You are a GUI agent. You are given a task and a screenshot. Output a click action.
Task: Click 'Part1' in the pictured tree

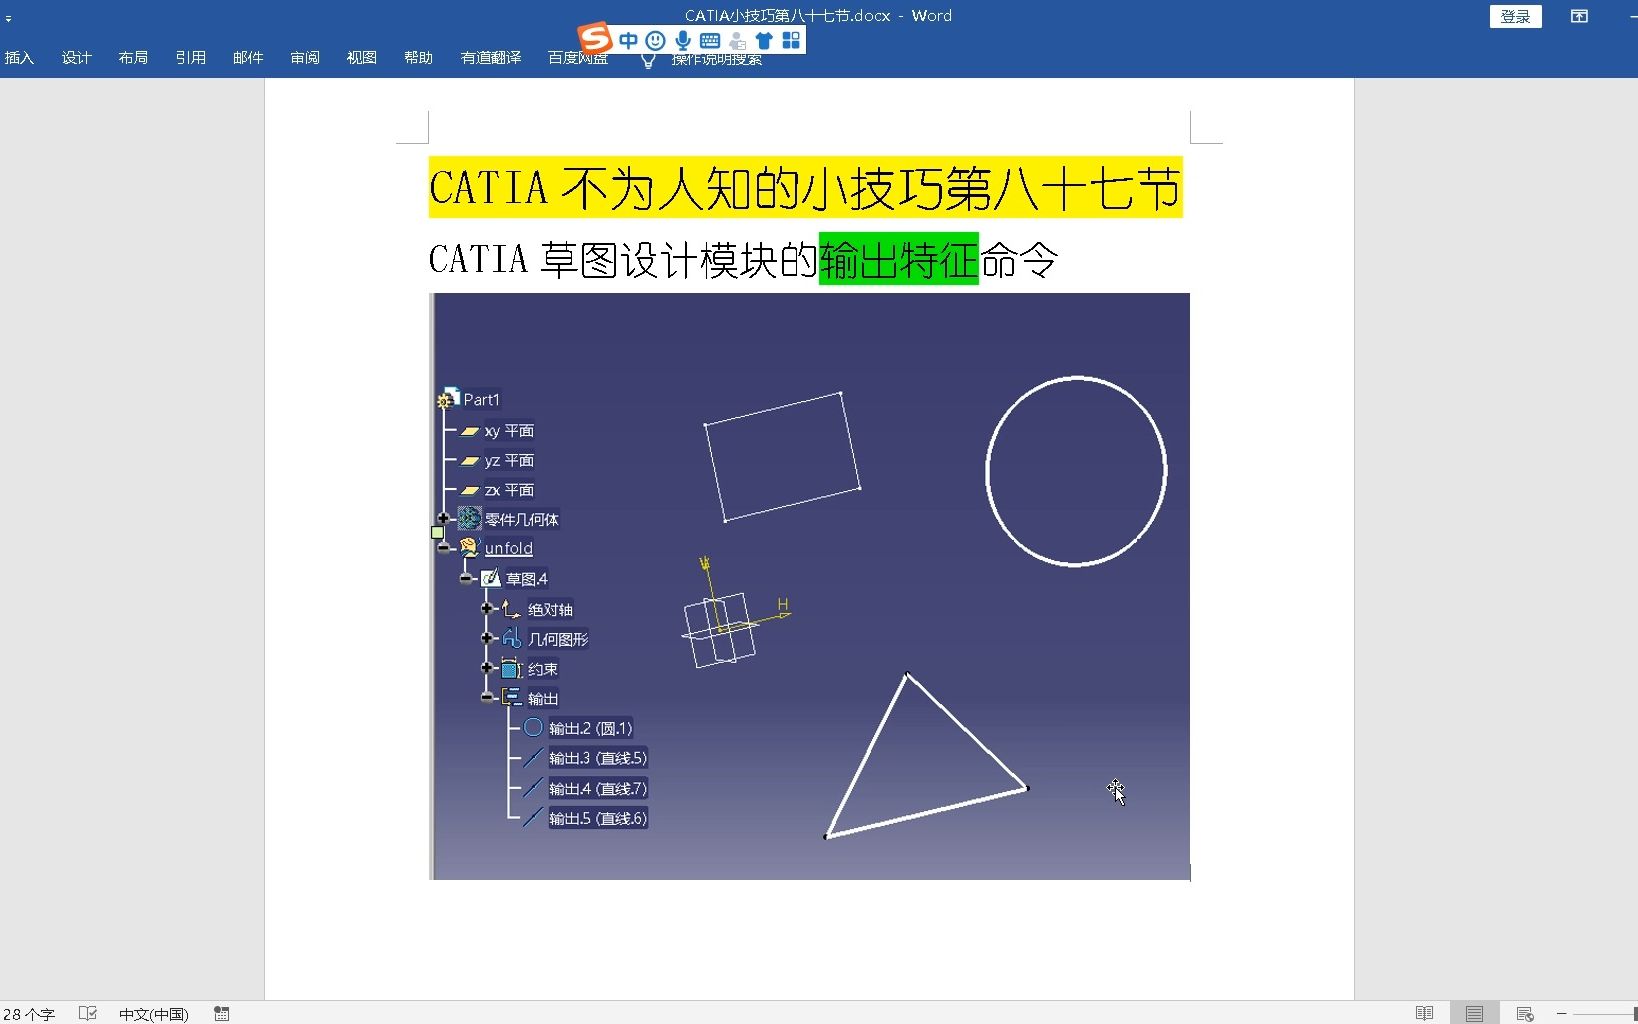point(481,400)
